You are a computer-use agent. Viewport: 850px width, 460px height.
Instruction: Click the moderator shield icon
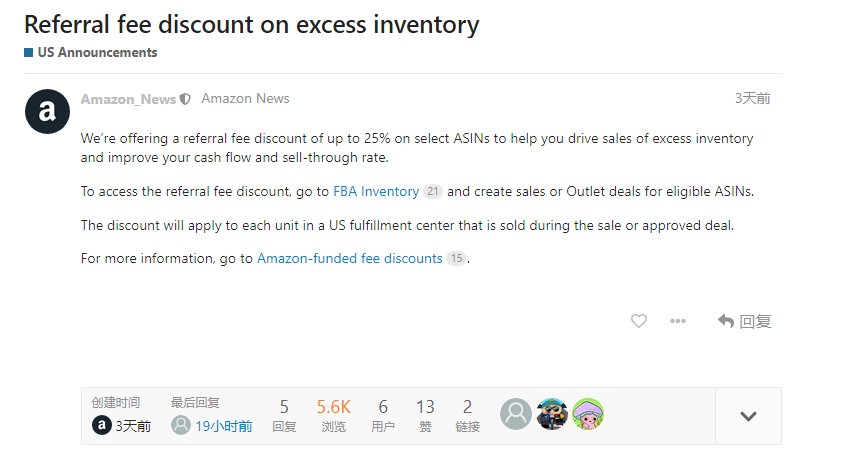point(185,99)
